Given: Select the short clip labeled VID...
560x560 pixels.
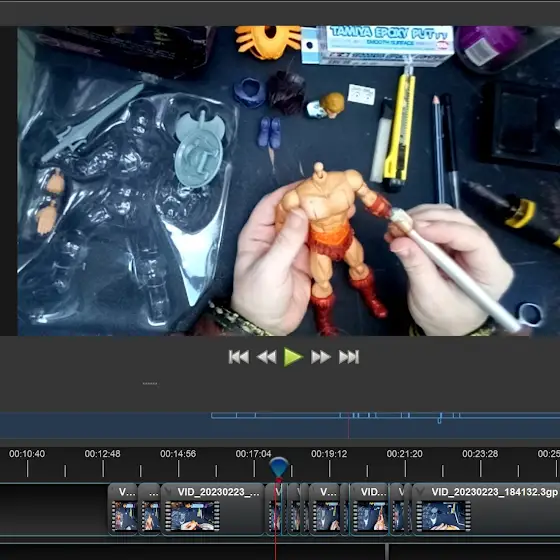Looking at the screenshot, I should tap(369, 509).
